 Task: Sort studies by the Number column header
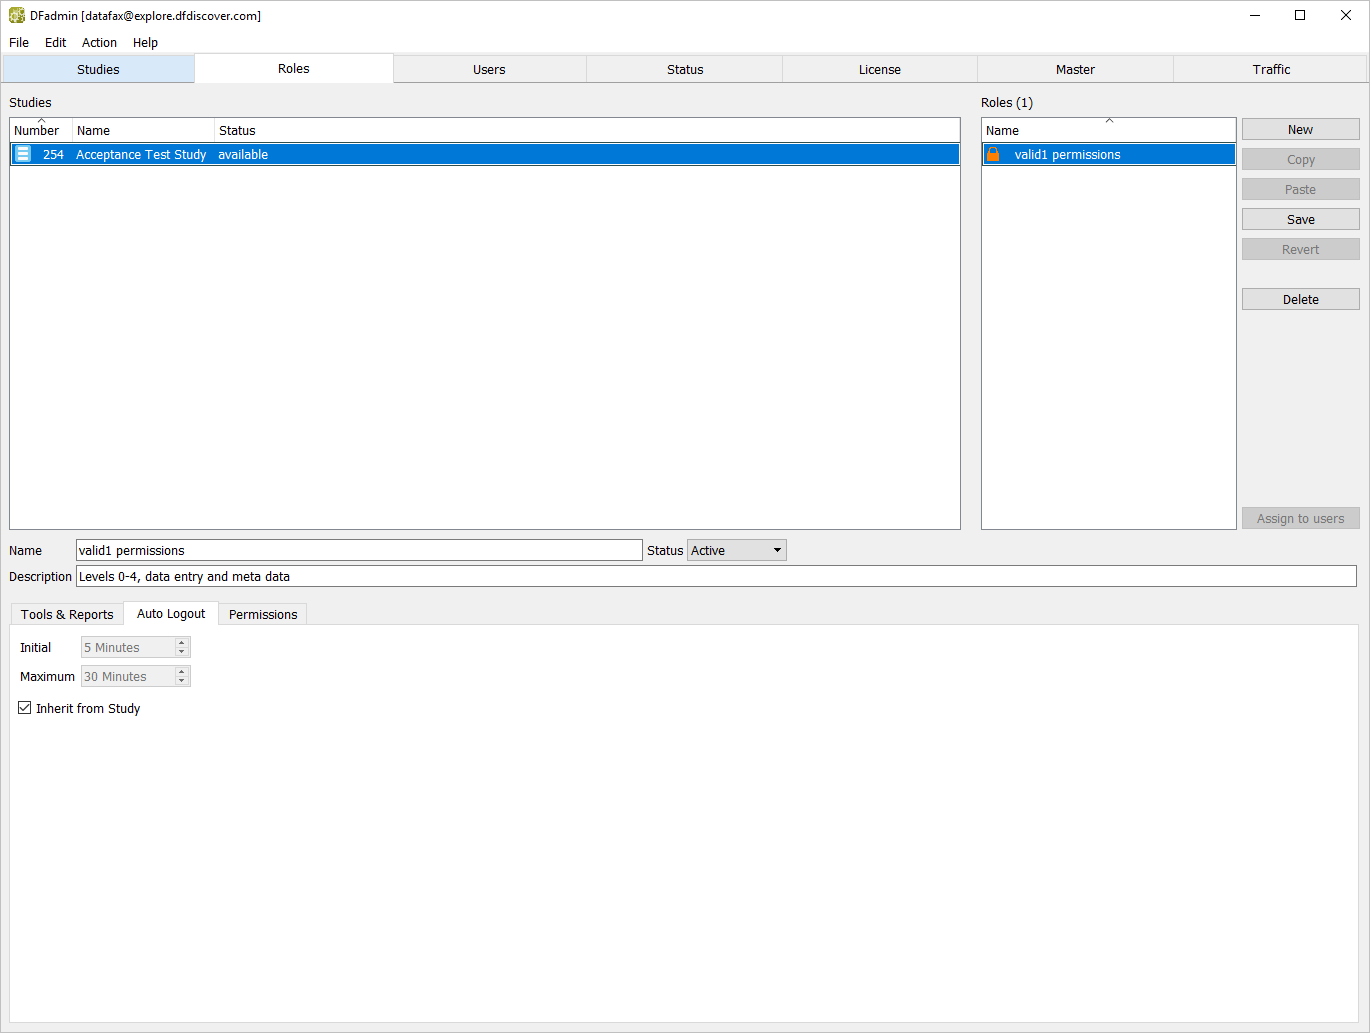point(37,130)
